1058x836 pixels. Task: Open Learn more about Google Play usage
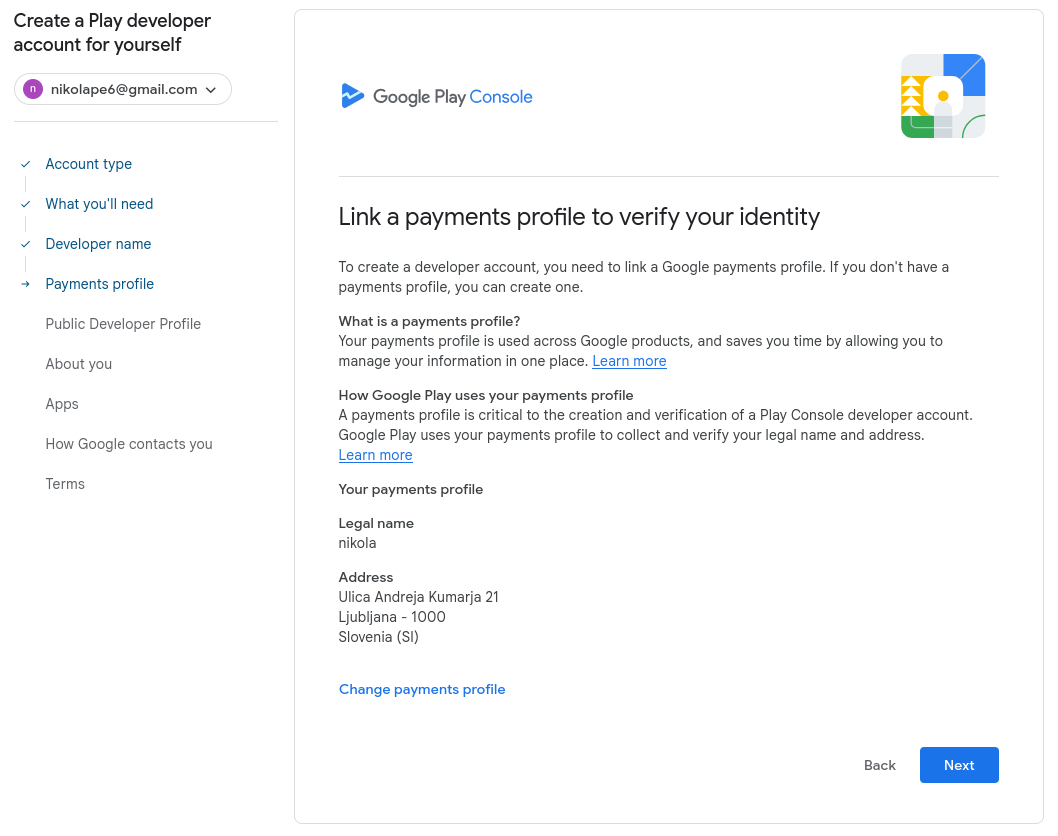click(375, 455)
